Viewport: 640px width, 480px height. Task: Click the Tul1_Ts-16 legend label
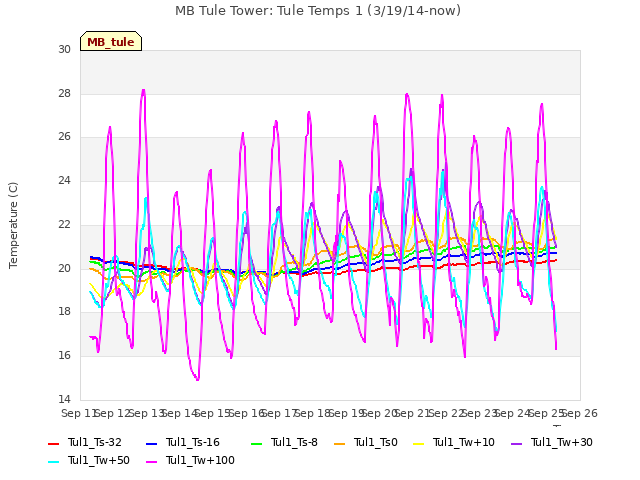pyautogui.click(x=193, y=442)
